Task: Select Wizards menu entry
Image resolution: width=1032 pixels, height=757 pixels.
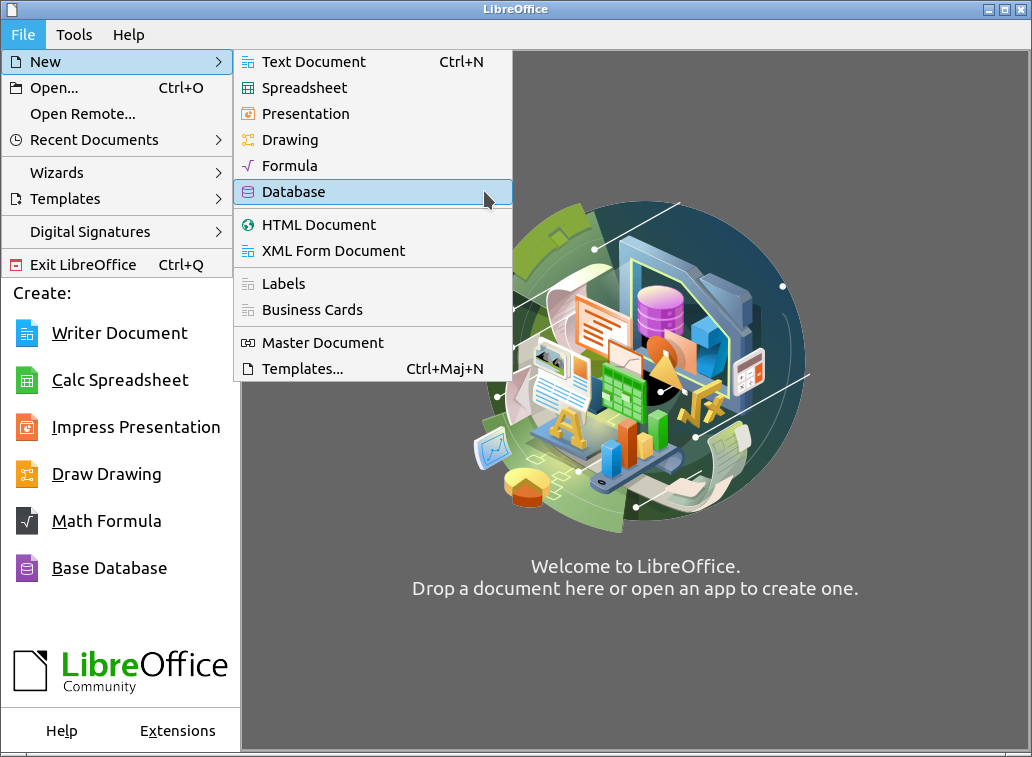Action: click(x=117, y=173)
